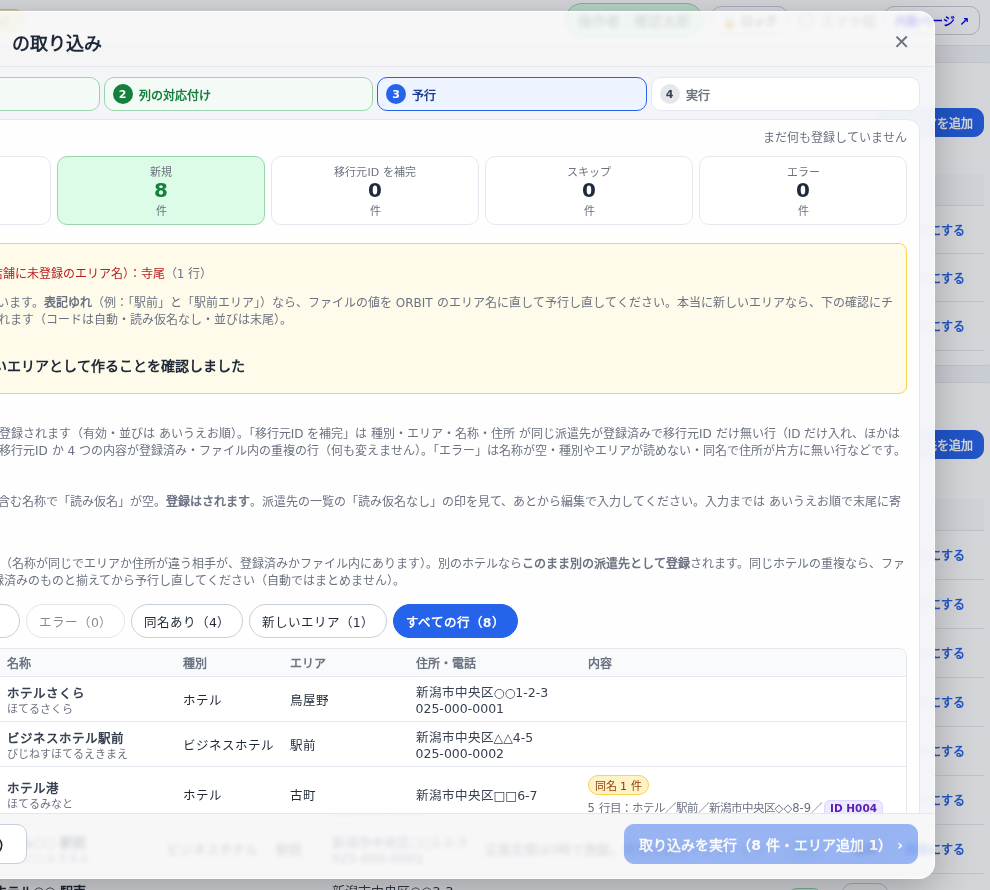Filter rows by 新しいエリア（1）chip
This screenshot has width=990, height=890.
(x=318, y=622)
